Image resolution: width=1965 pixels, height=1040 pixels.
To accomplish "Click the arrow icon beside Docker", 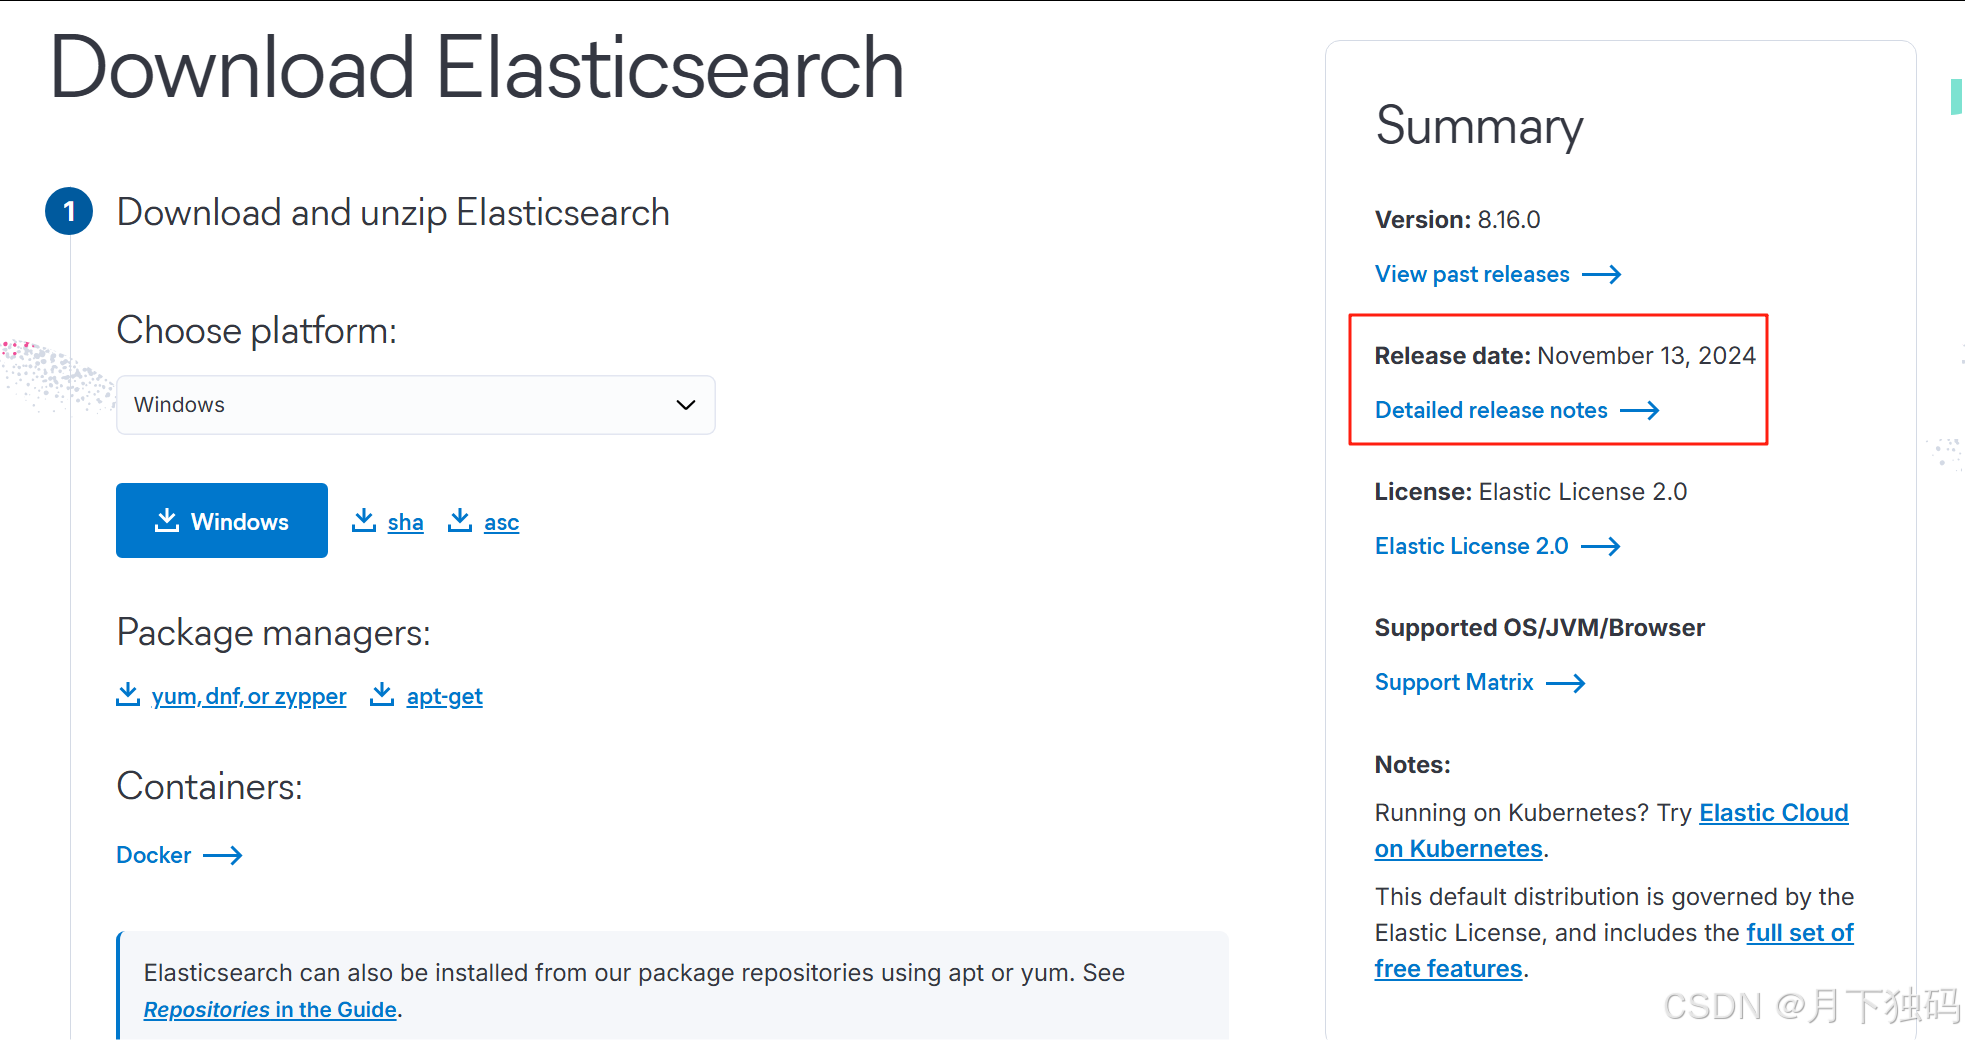I will click(223, 855).
